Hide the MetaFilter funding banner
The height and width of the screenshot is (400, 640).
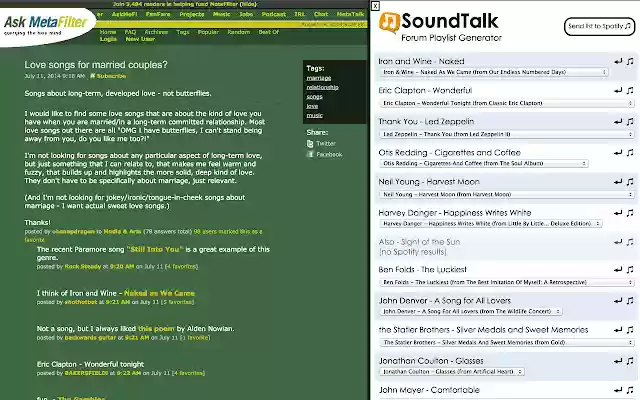pyautogui.click(x=248, y=4)
